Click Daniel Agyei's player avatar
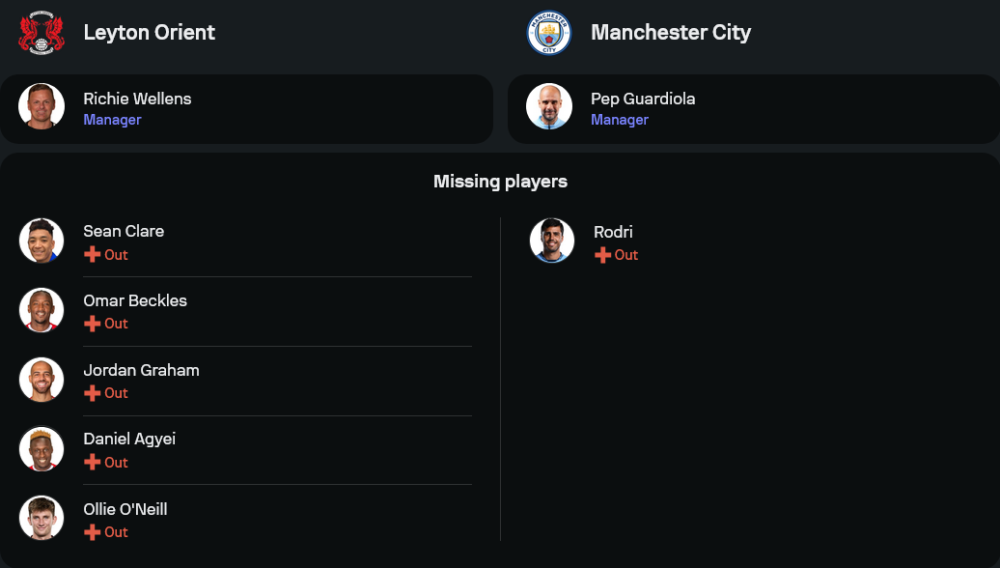The image size is (1000, 568). coord(42,449)
